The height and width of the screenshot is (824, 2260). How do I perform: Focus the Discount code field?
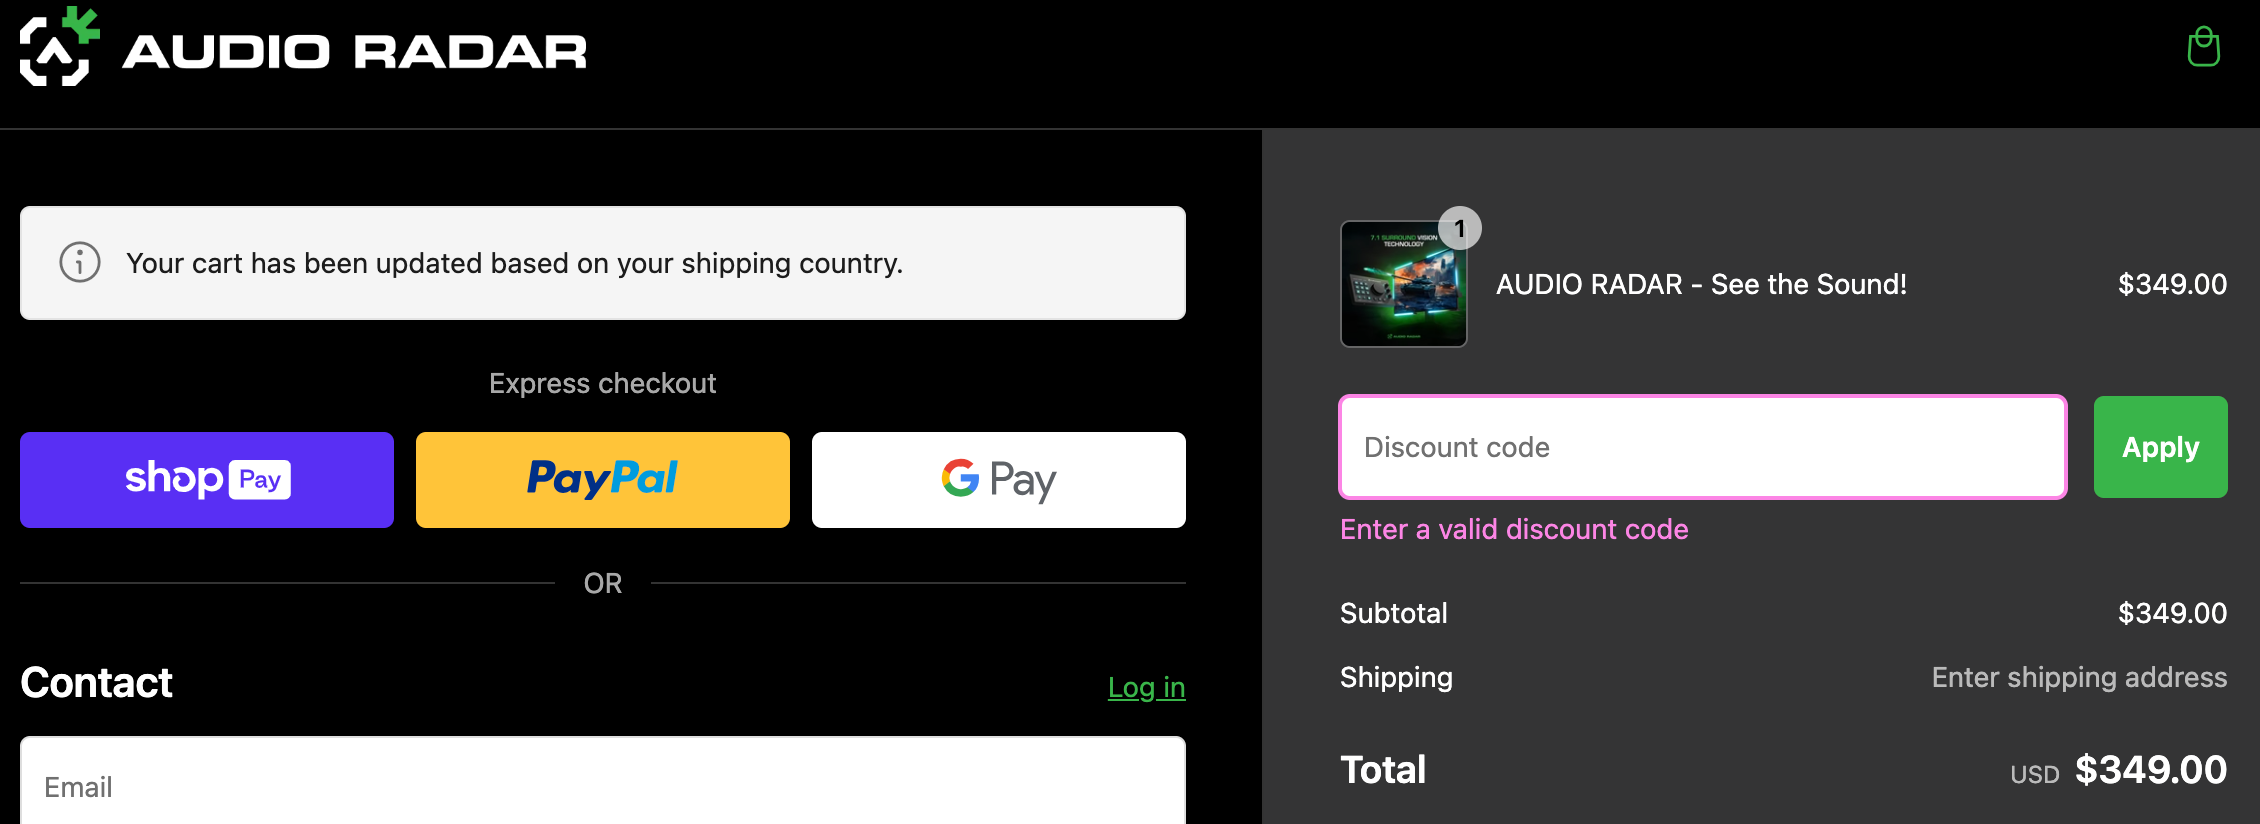point(1703,447)
